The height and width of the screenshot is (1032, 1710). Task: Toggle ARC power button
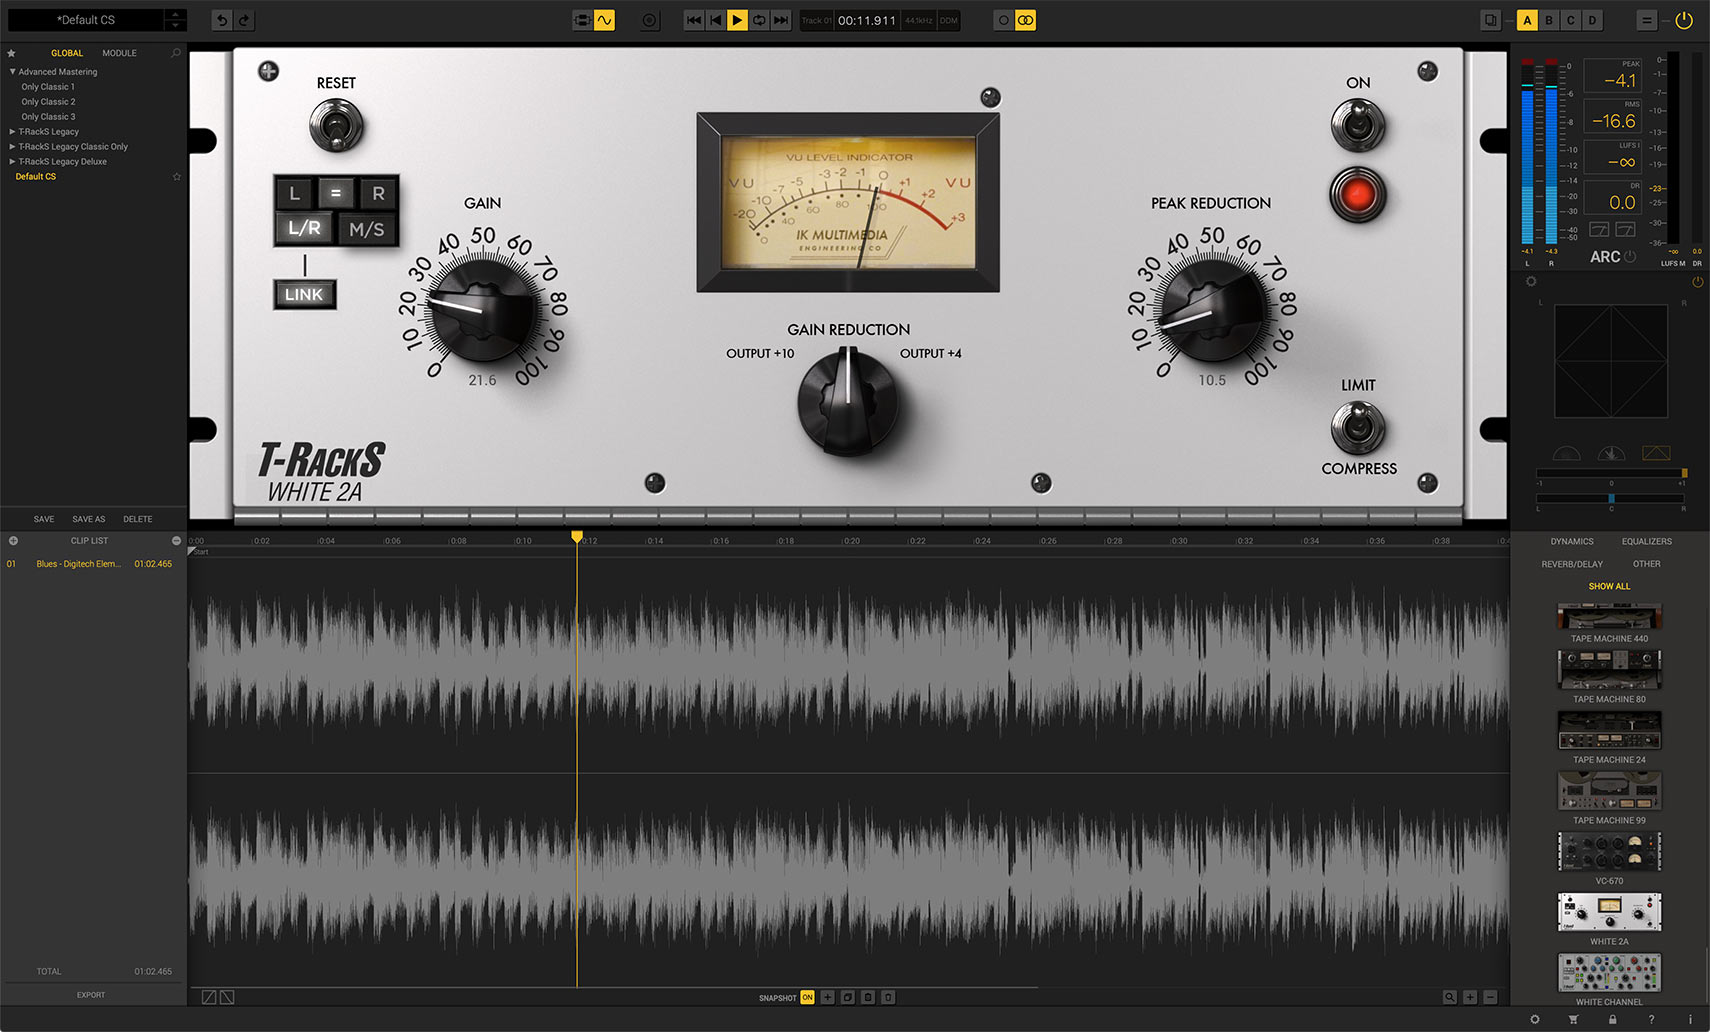tap(1630, 257)
